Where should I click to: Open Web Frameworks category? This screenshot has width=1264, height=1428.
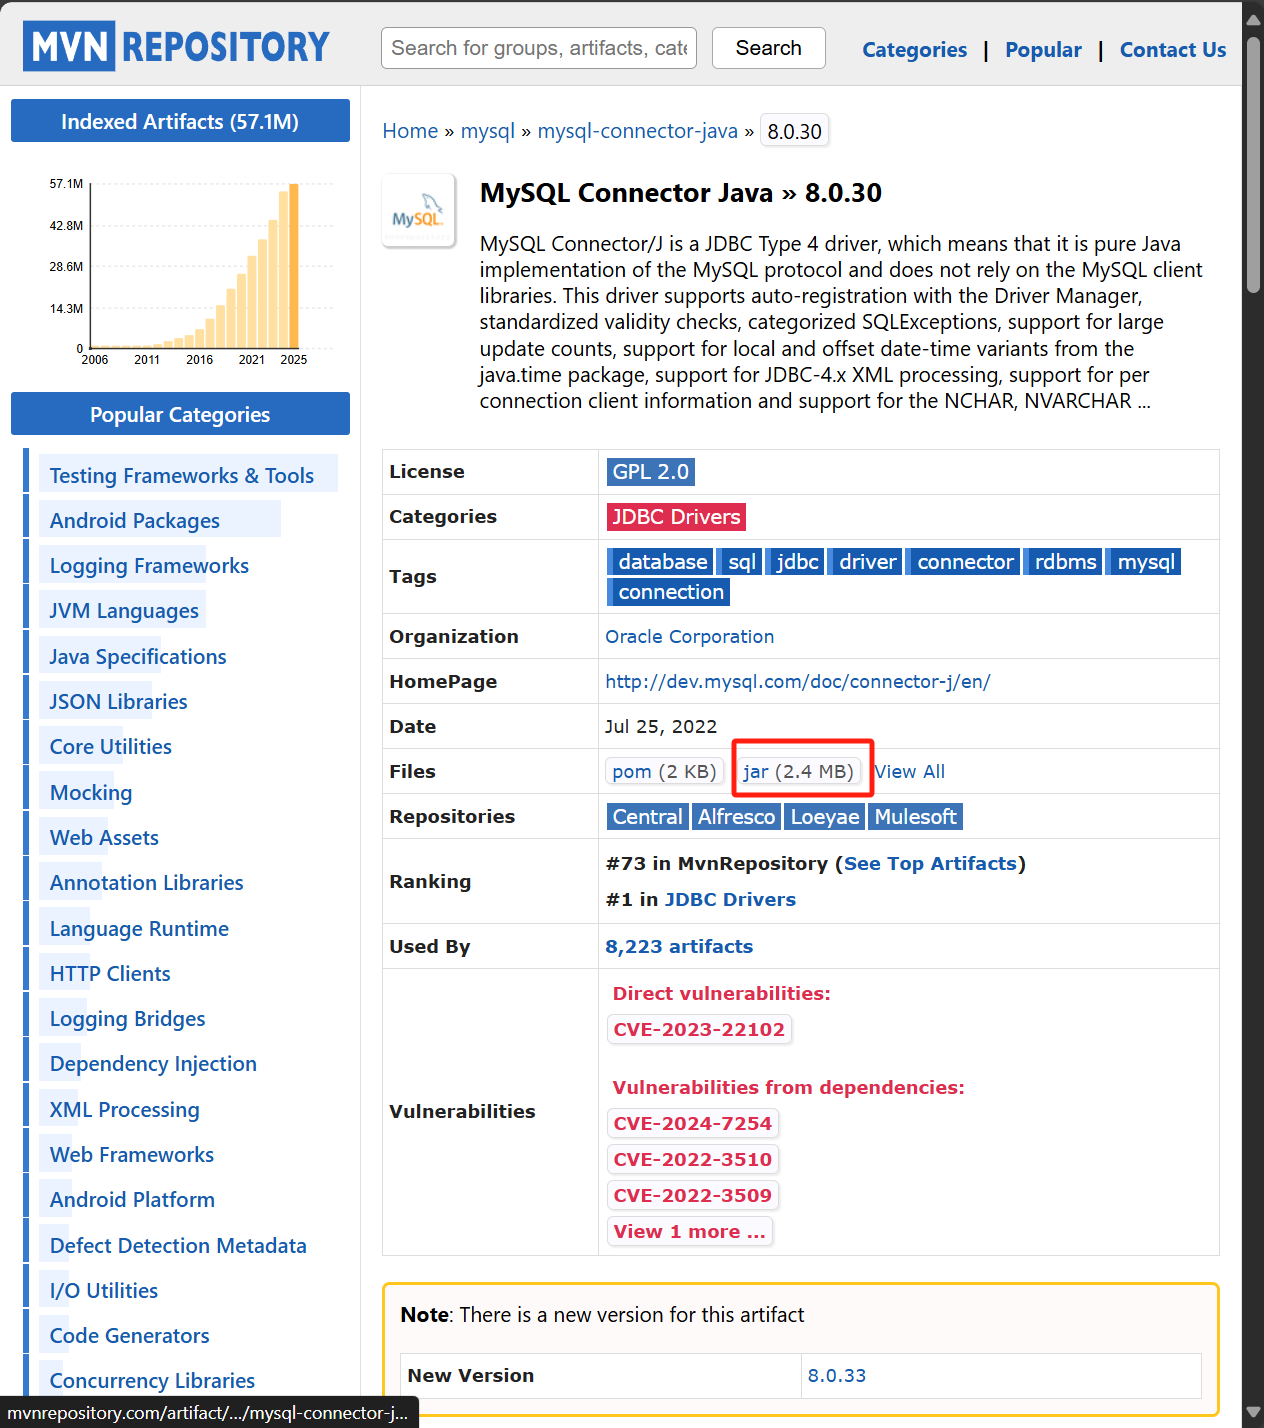tap(132, 1155)
